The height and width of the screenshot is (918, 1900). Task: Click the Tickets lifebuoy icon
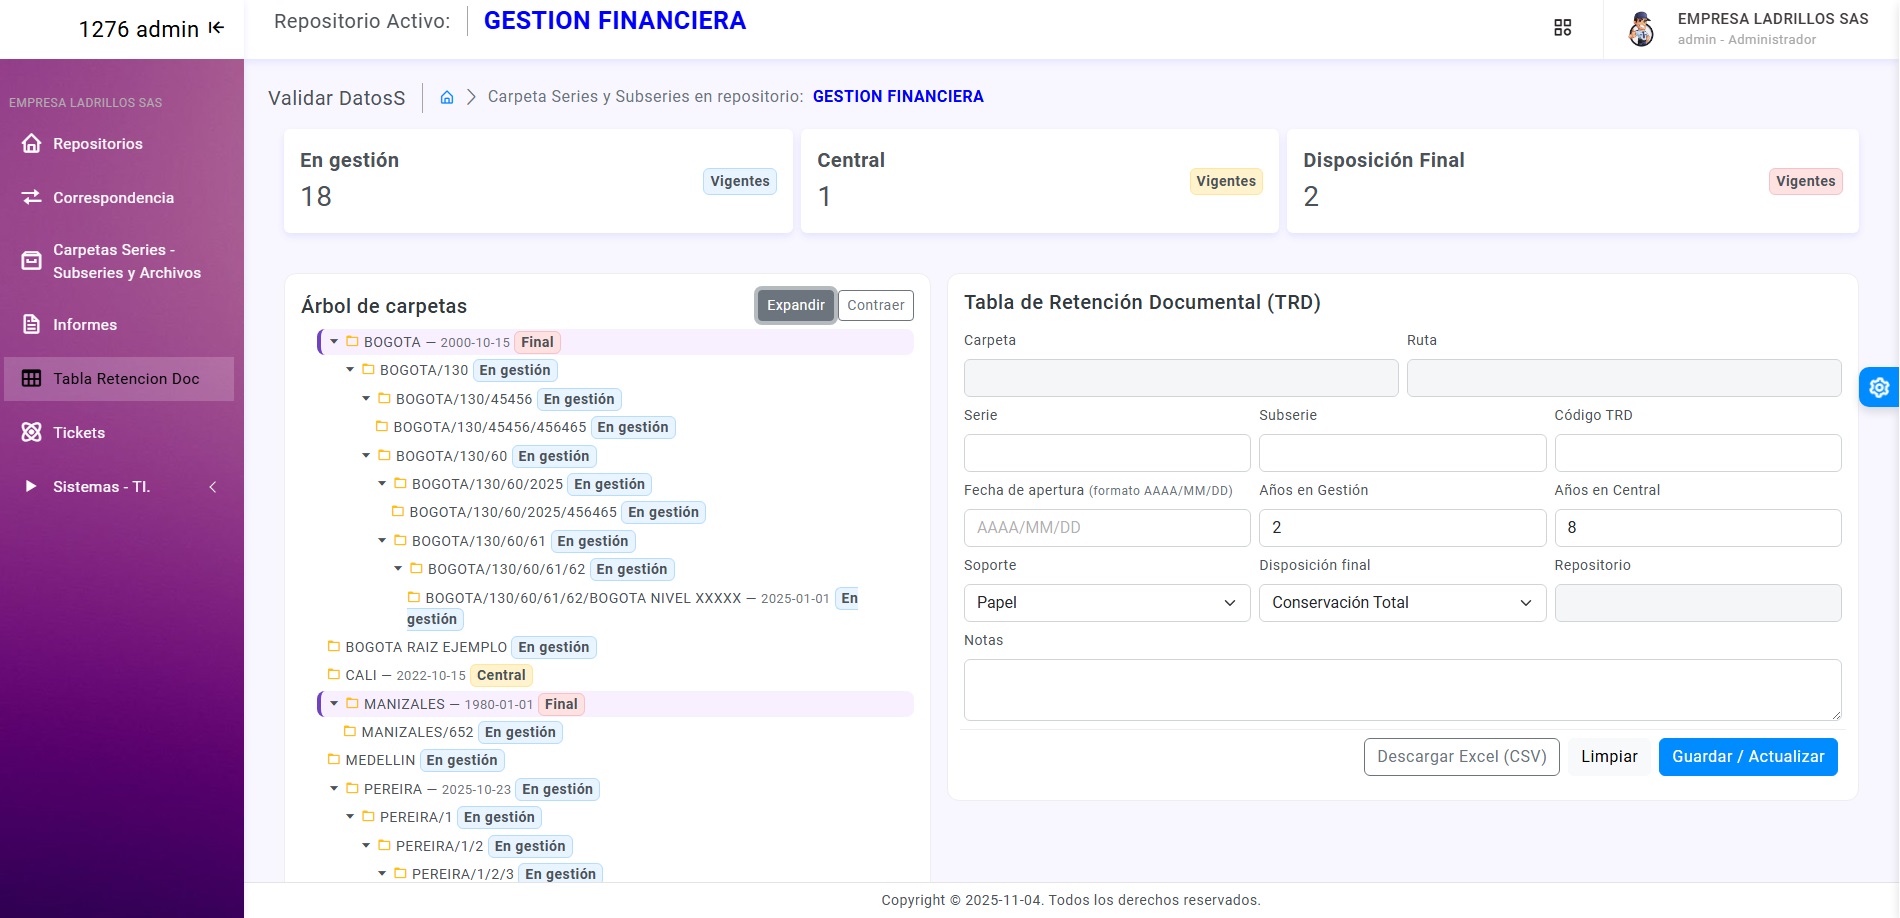pos(32,432)
